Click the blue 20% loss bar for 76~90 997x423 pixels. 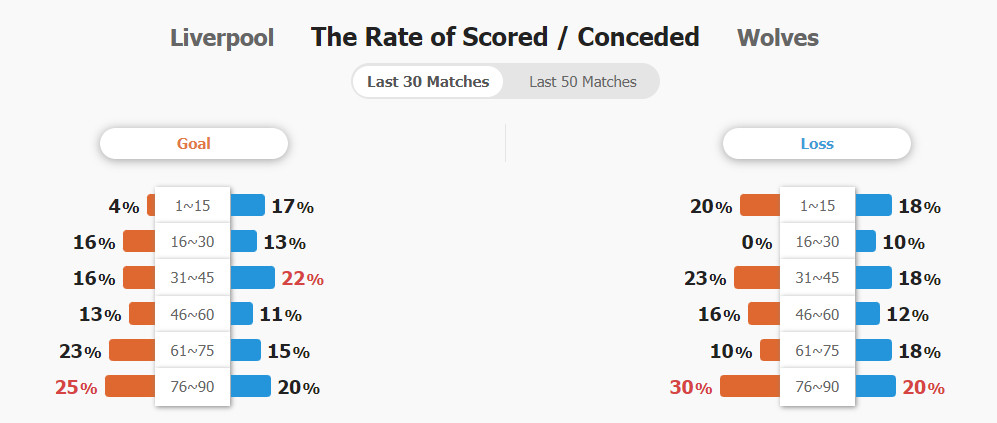coord(875,386)
